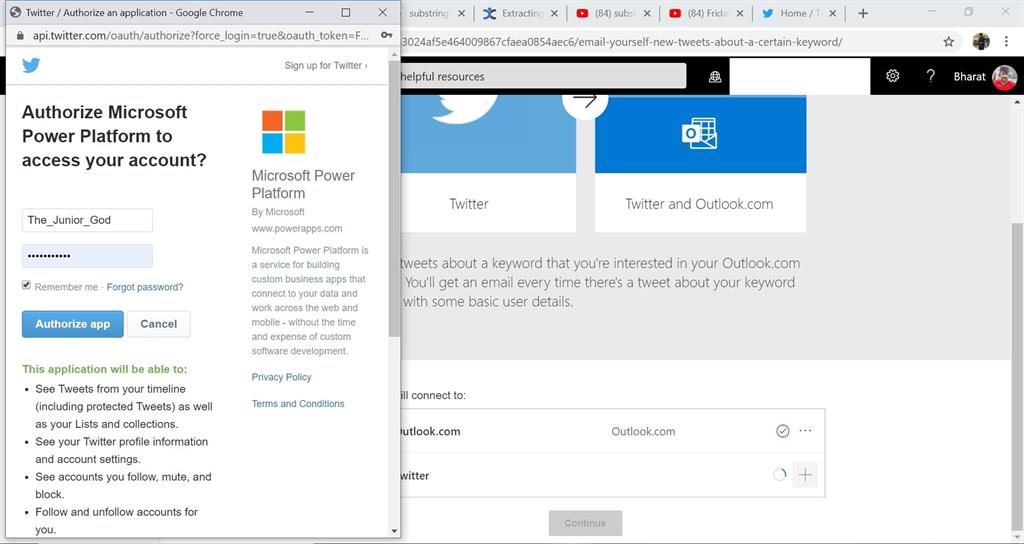
Task: Open Sign up for Twitter link
Action: (x=326, y=65)
